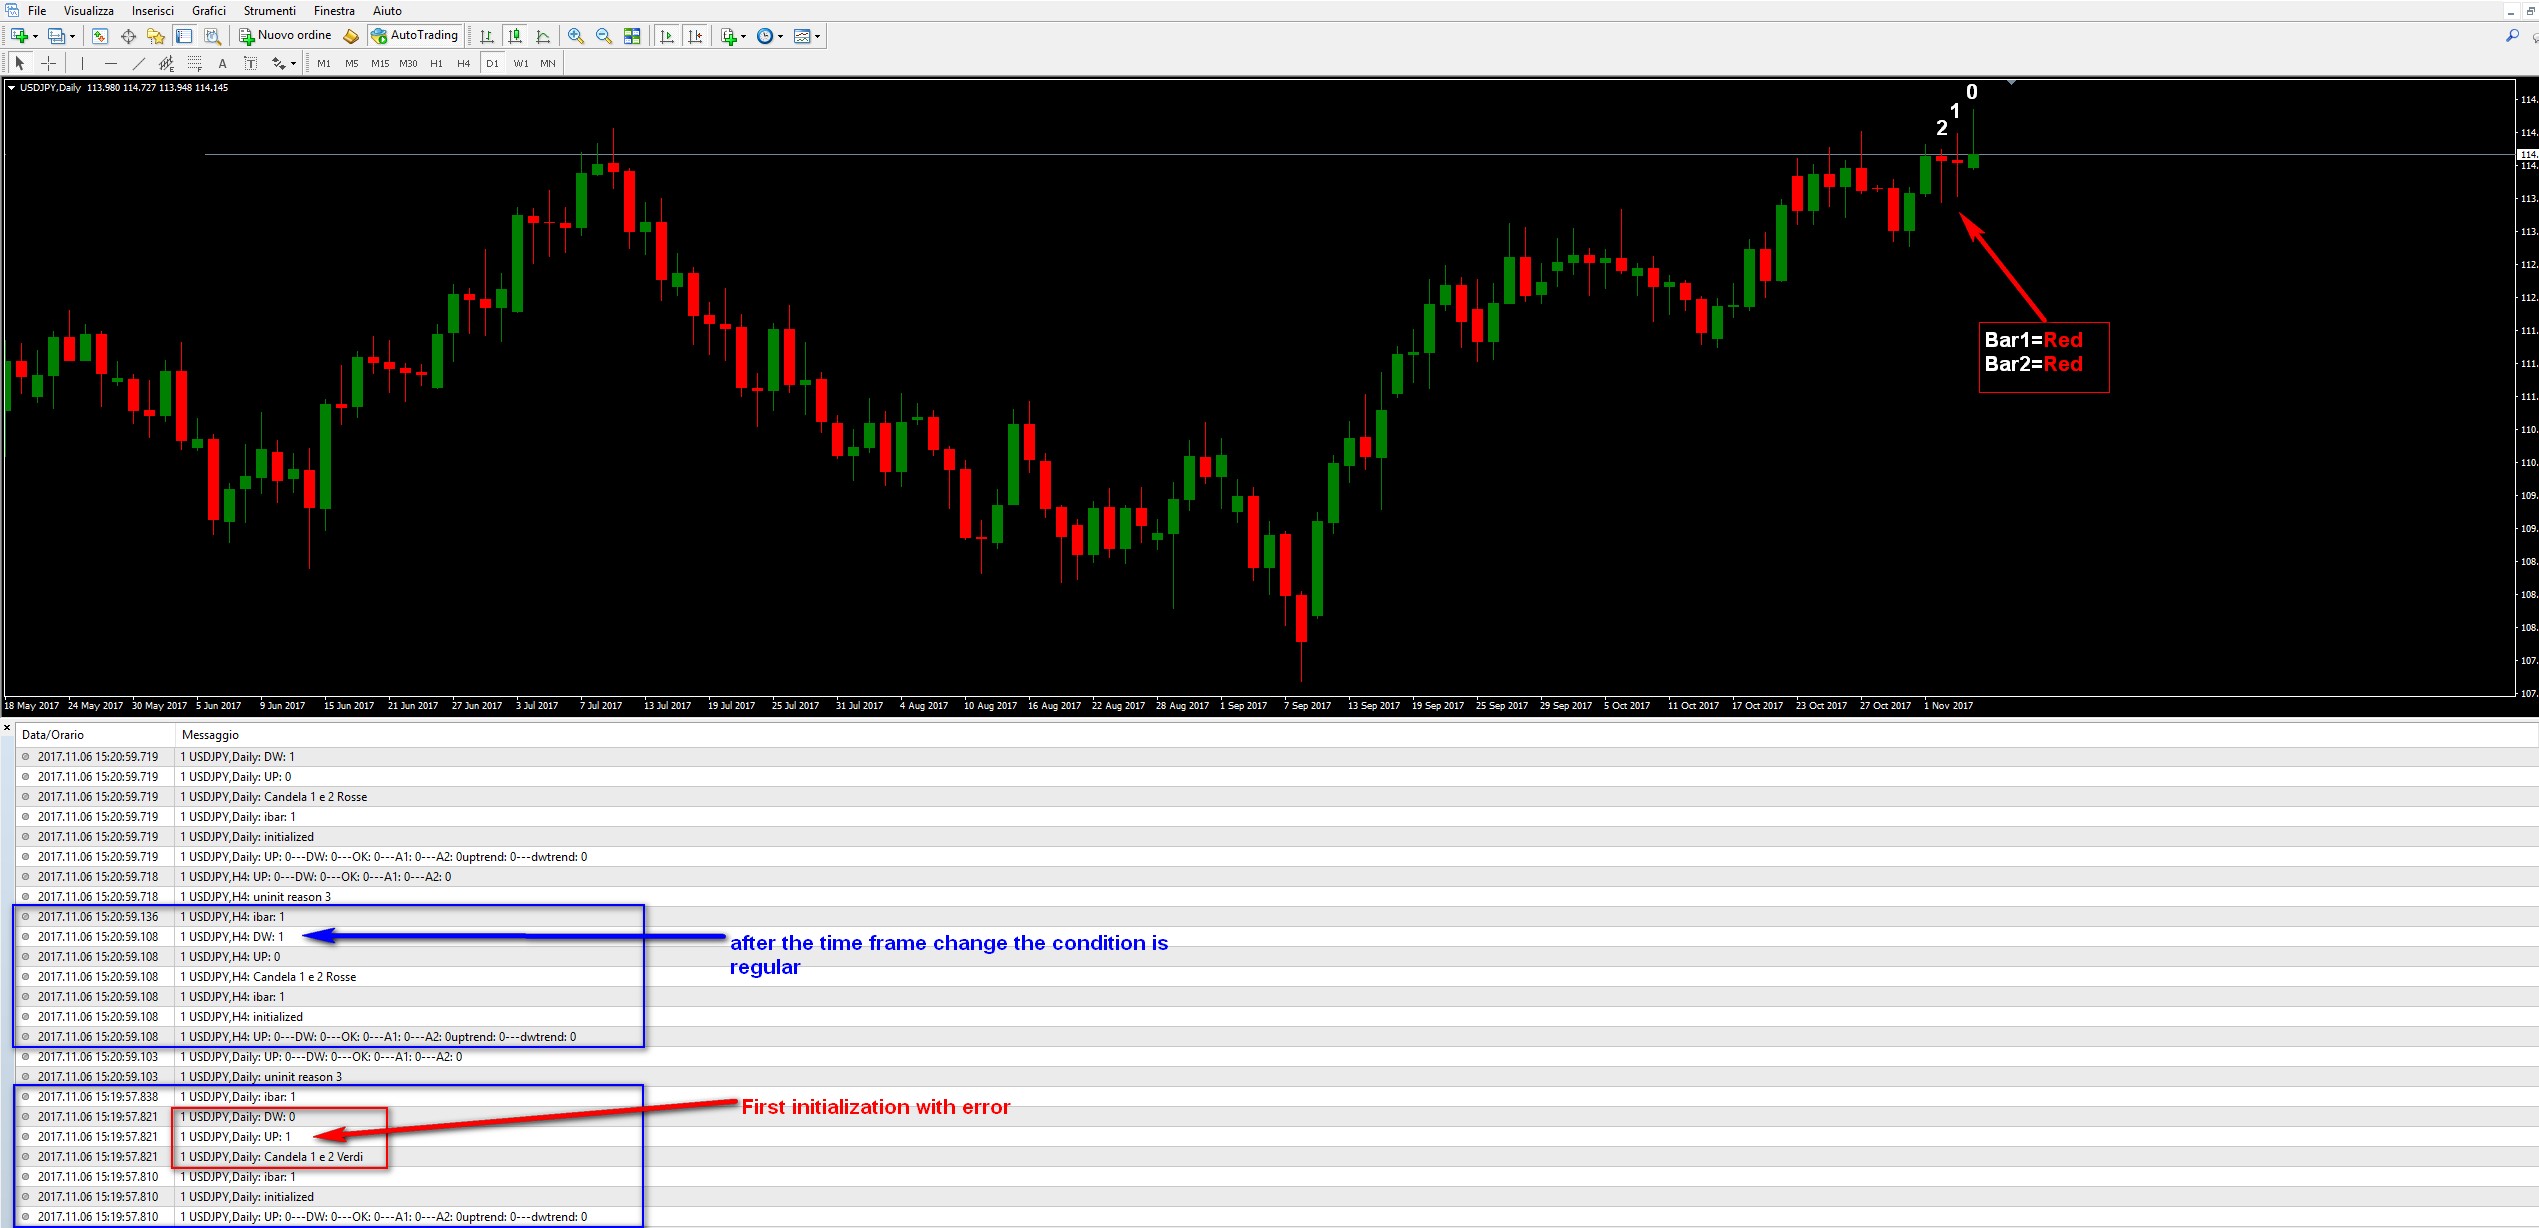The image size is (2539, 1228).
Task: Click the Templates icon
Action: point(801,36)
